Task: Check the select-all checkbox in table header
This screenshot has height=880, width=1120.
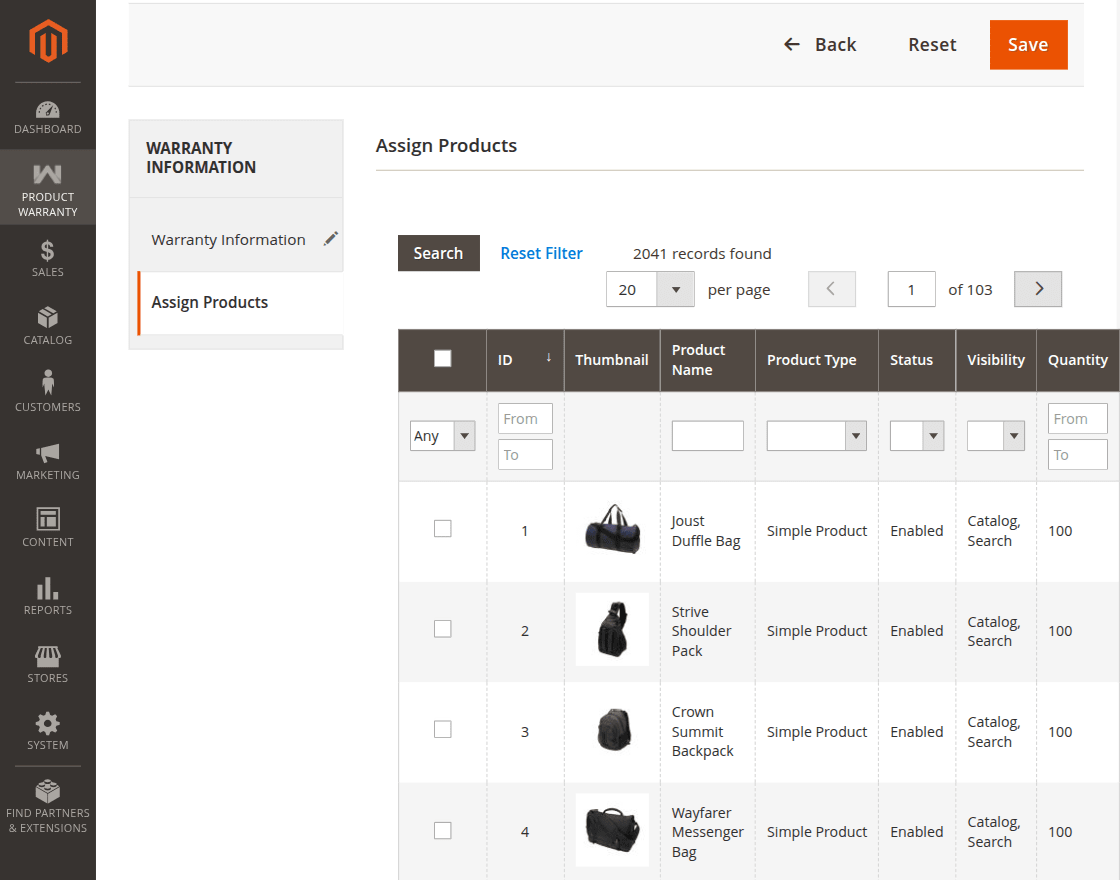Action: [443, 359]
